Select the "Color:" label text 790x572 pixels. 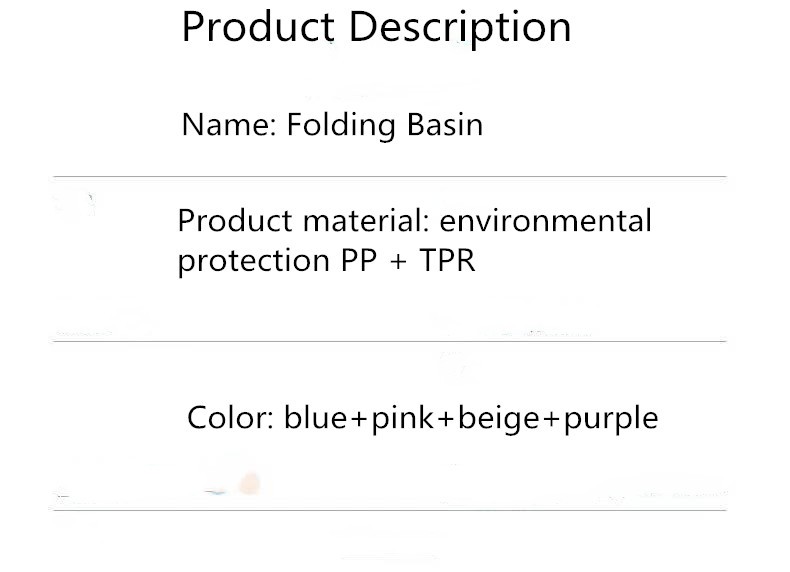click(231, 417)
